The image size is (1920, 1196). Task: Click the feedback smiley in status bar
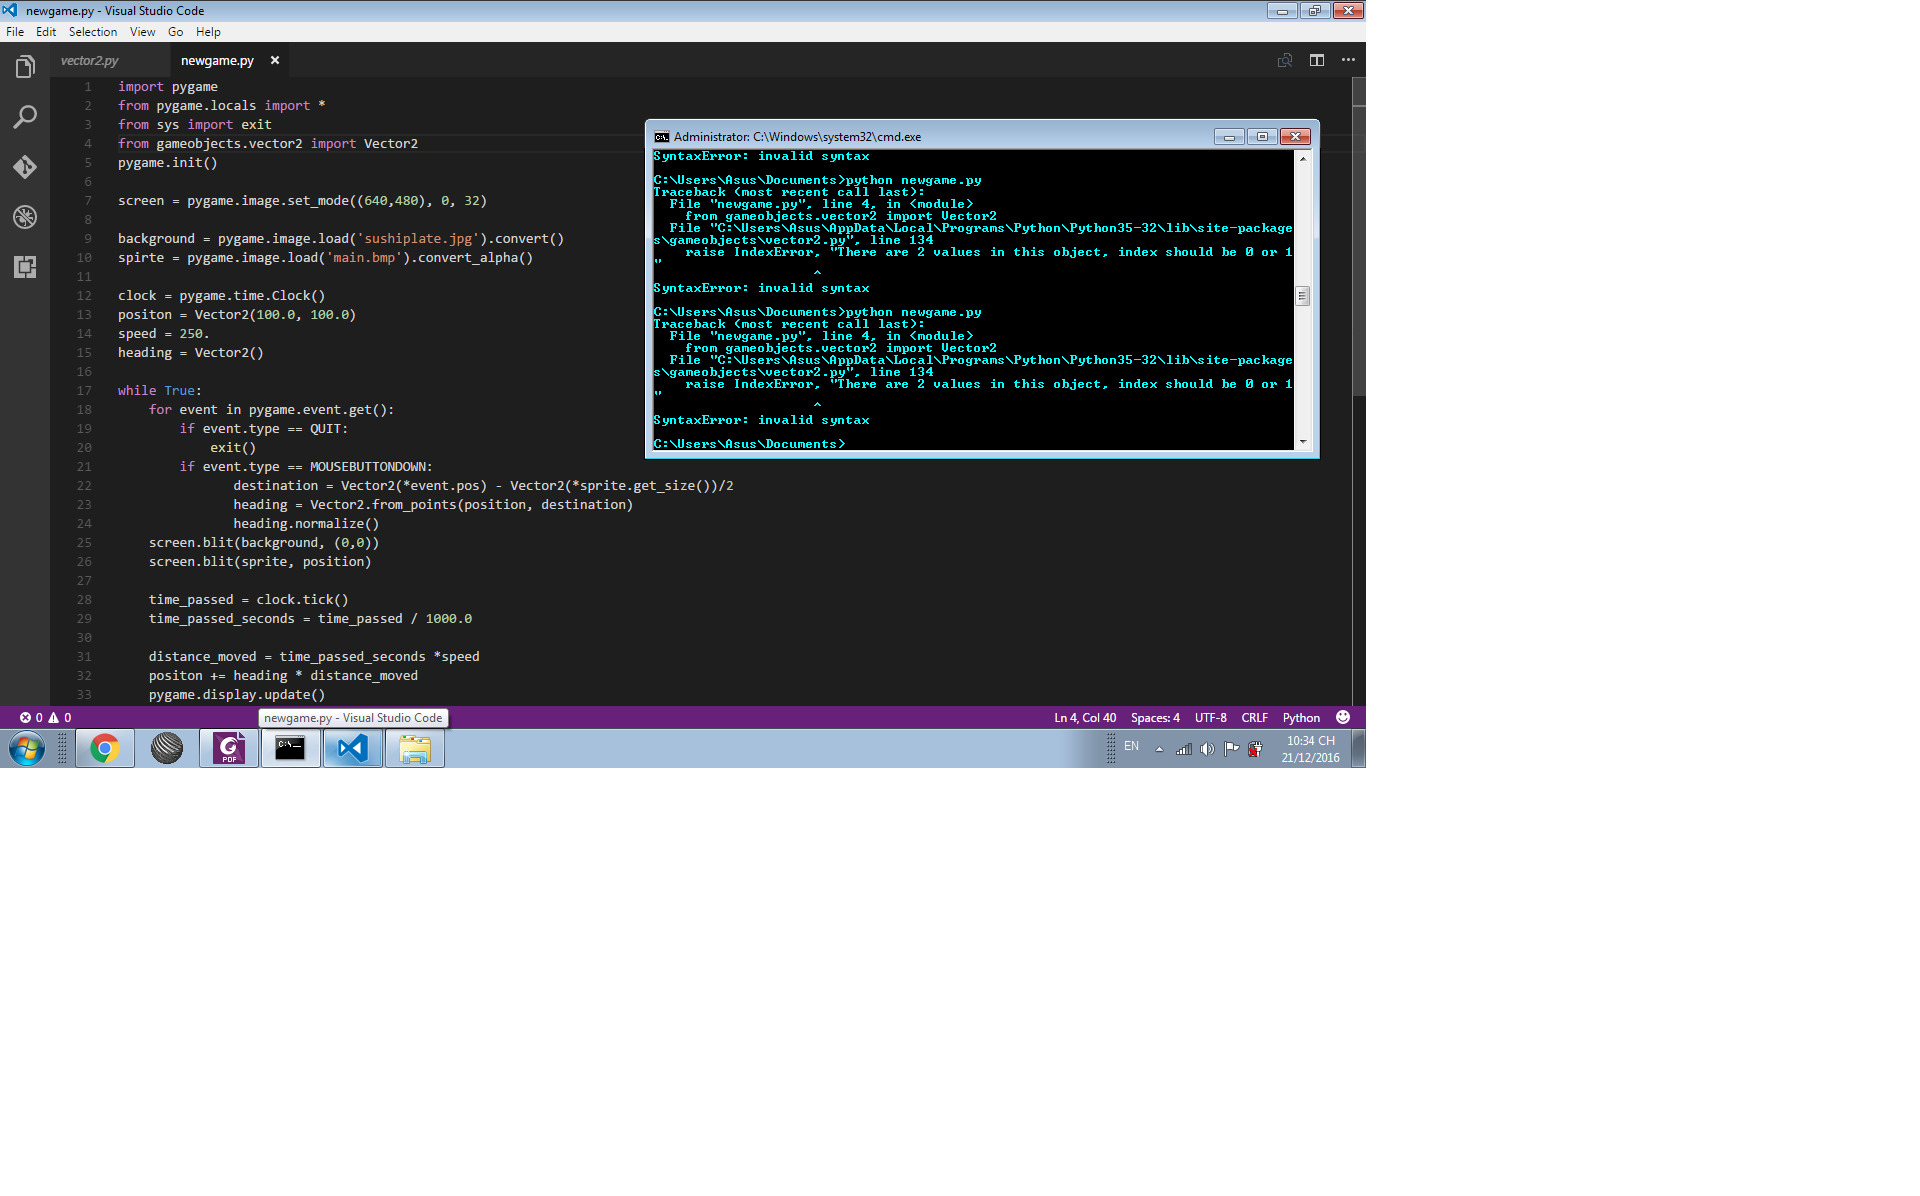pyautogui.click(x=1343, y=717)
